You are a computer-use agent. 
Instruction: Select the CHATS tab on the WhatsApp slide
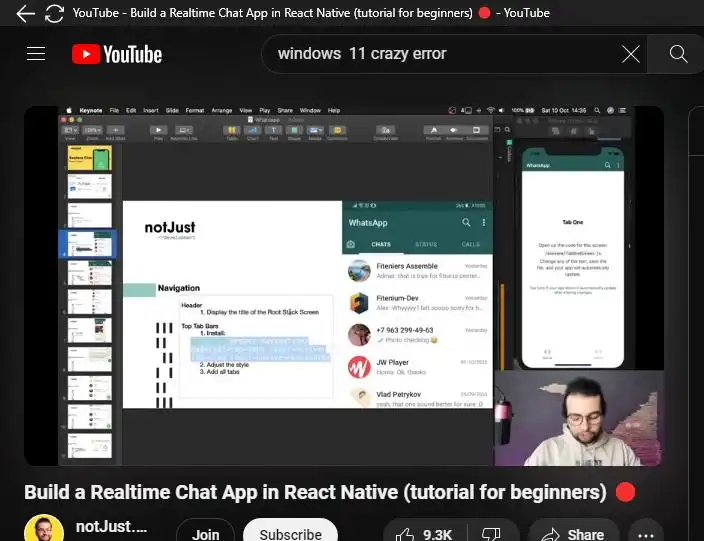[381, 244]
